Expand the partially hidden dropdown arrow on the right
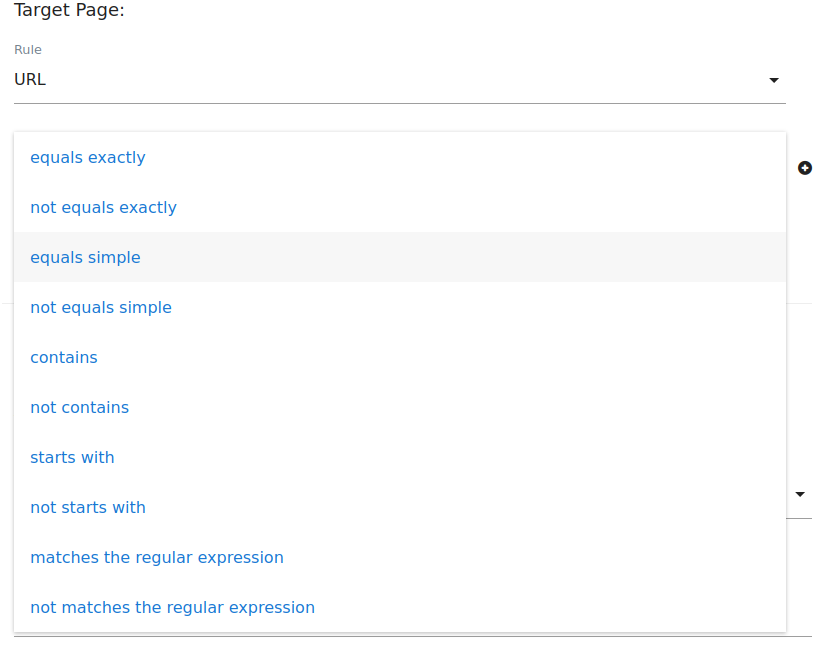Screen dimensions: 832x645 (800, 494)
